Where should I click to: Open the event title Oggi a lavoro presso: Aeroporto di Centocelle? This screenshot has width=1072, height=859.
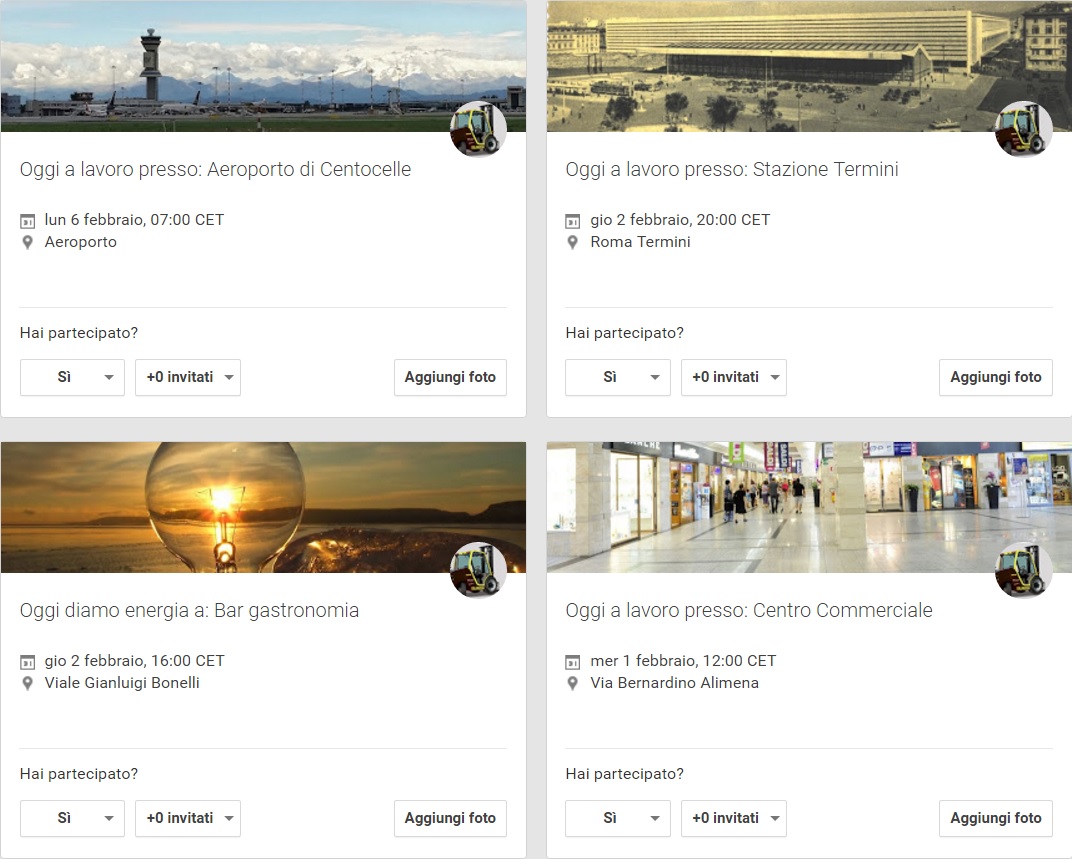coord(215,170)
